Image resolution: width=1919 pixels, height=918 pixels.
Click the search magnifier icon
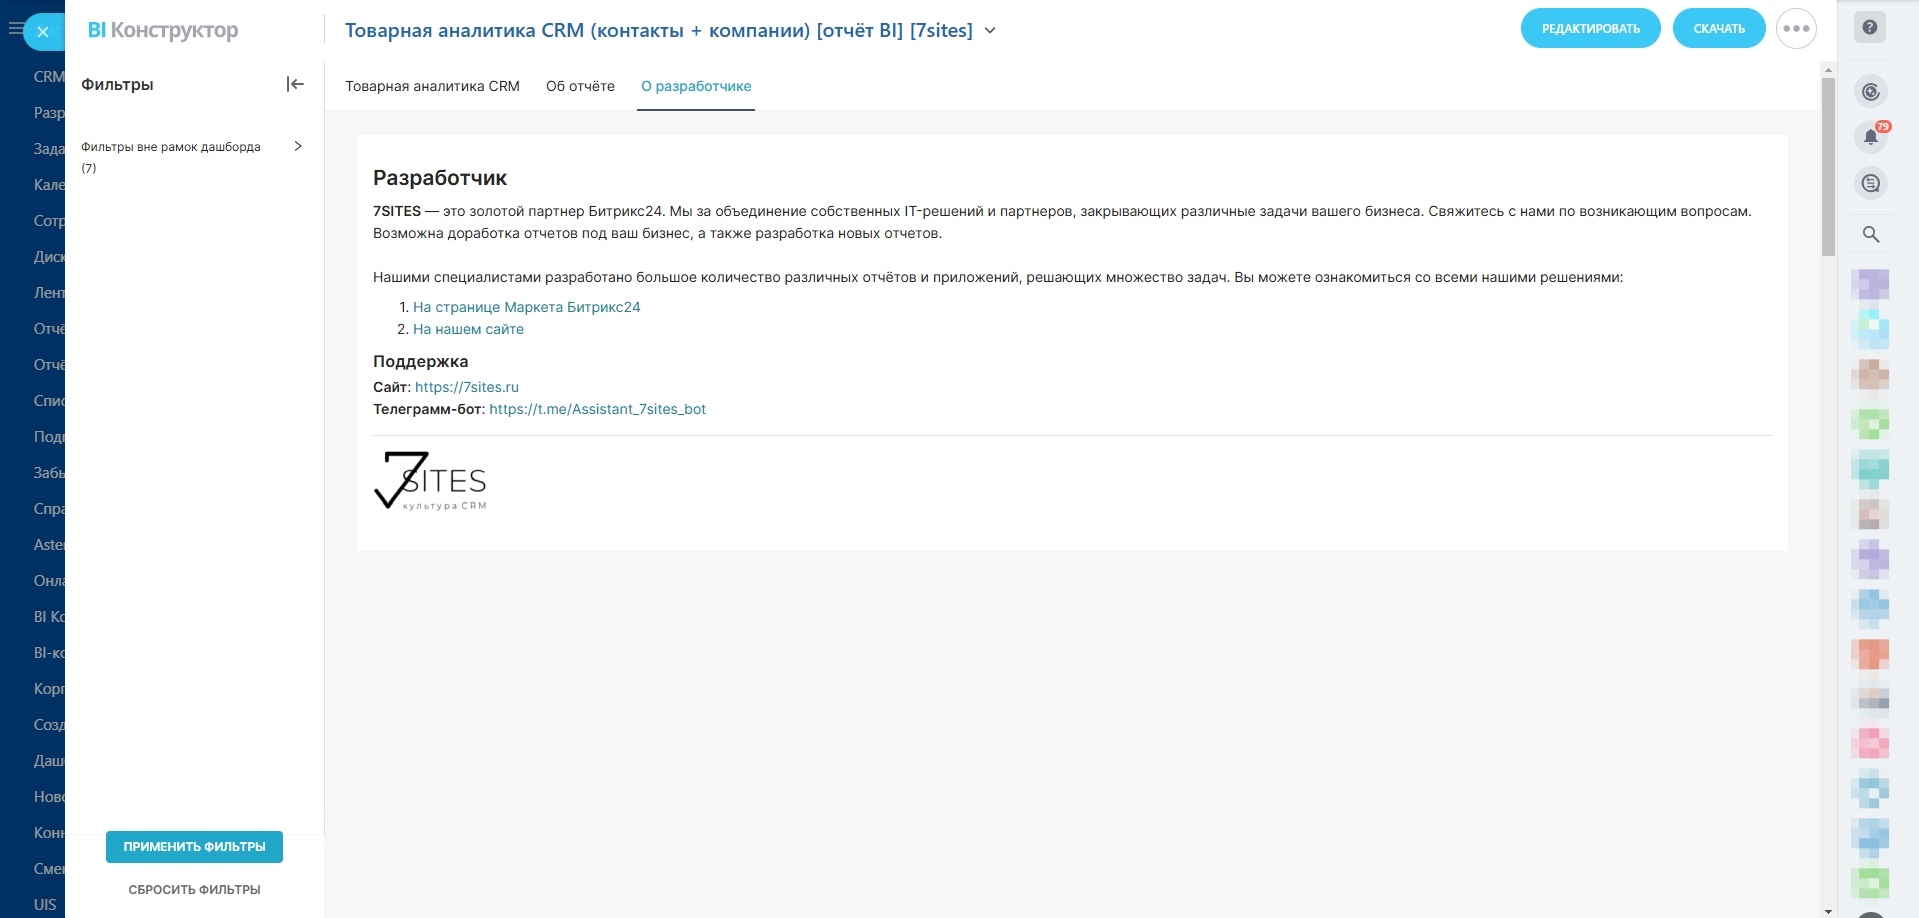(x=1871, y=234)
